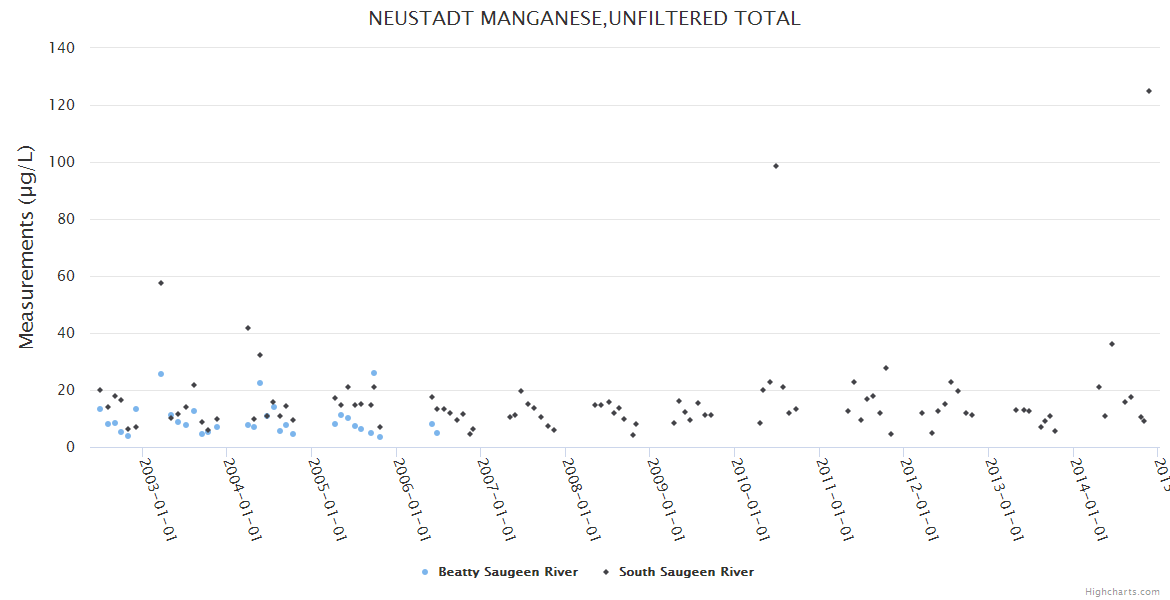The image size is (1170, 600).
Task: Click the 2014-01-01 x-axis label
Action: (x=1087, y=499)
